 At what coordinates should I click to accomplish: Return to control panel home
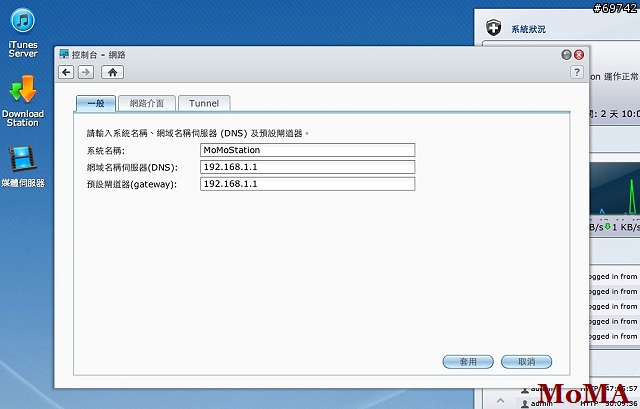click(x=113, y=72)
